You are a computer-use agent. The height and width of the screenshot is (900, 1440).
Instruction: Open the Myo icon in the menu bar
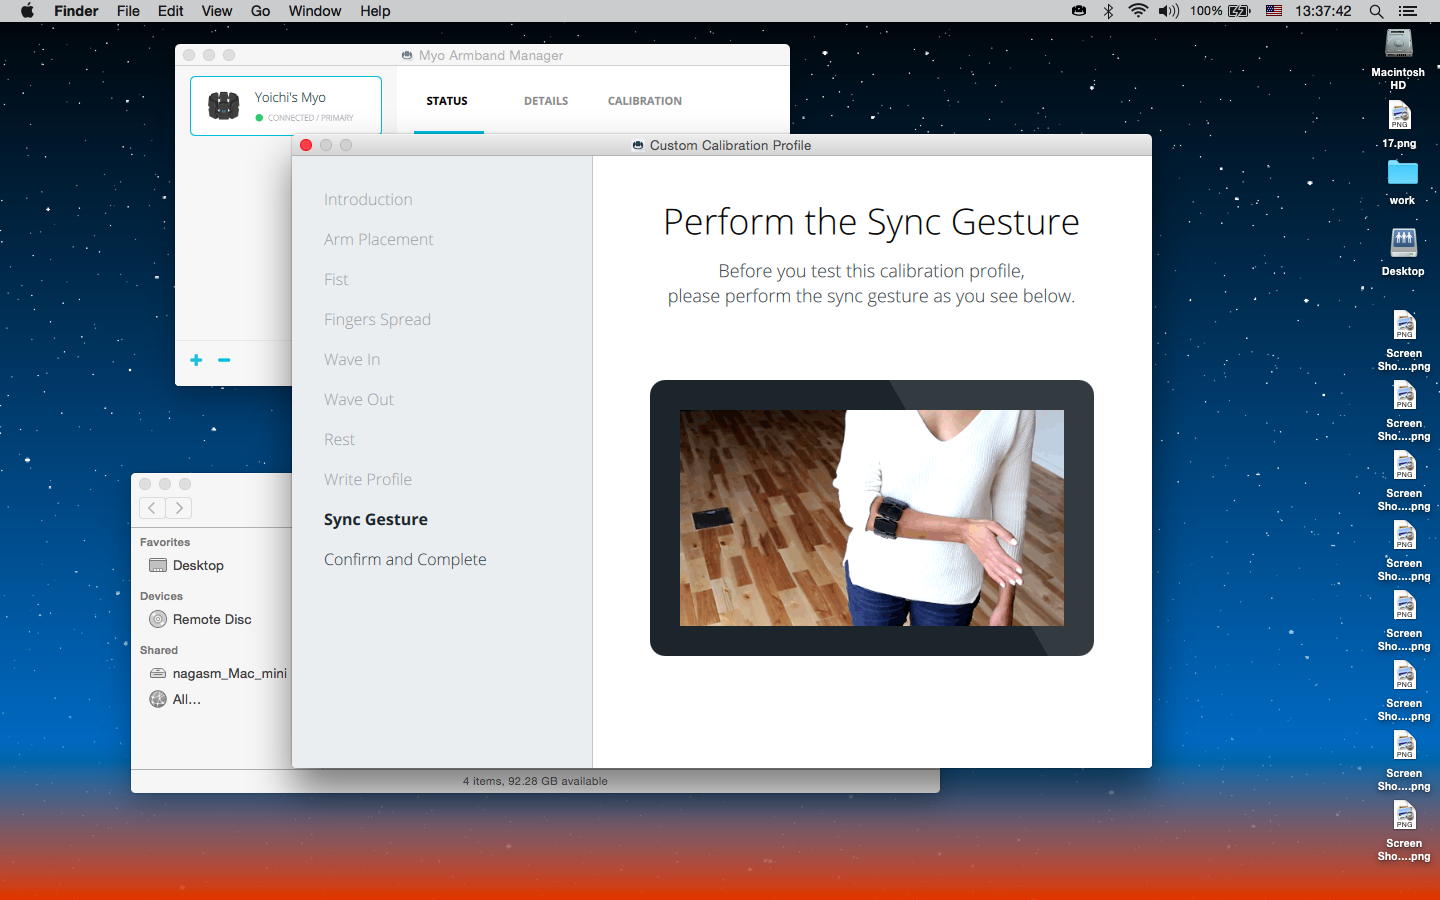pos(1079,11)
